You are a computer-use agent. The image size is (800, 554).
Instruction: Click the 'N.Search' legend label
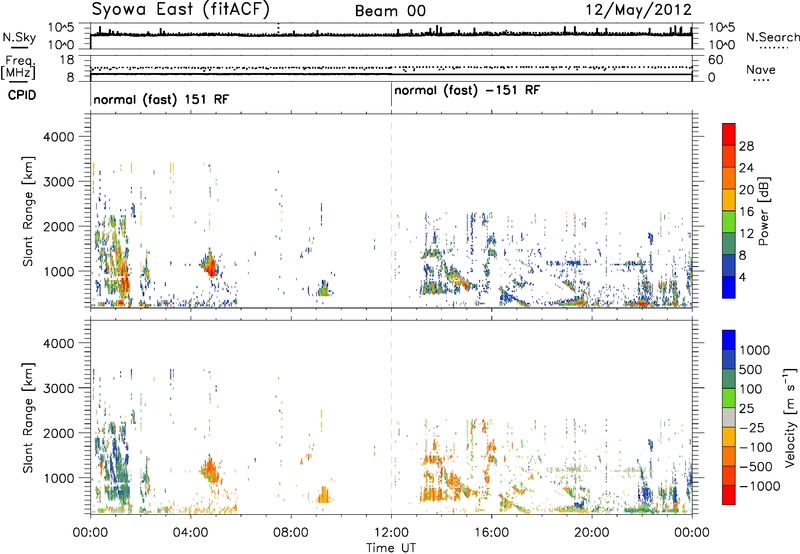[x=772, y=37]
